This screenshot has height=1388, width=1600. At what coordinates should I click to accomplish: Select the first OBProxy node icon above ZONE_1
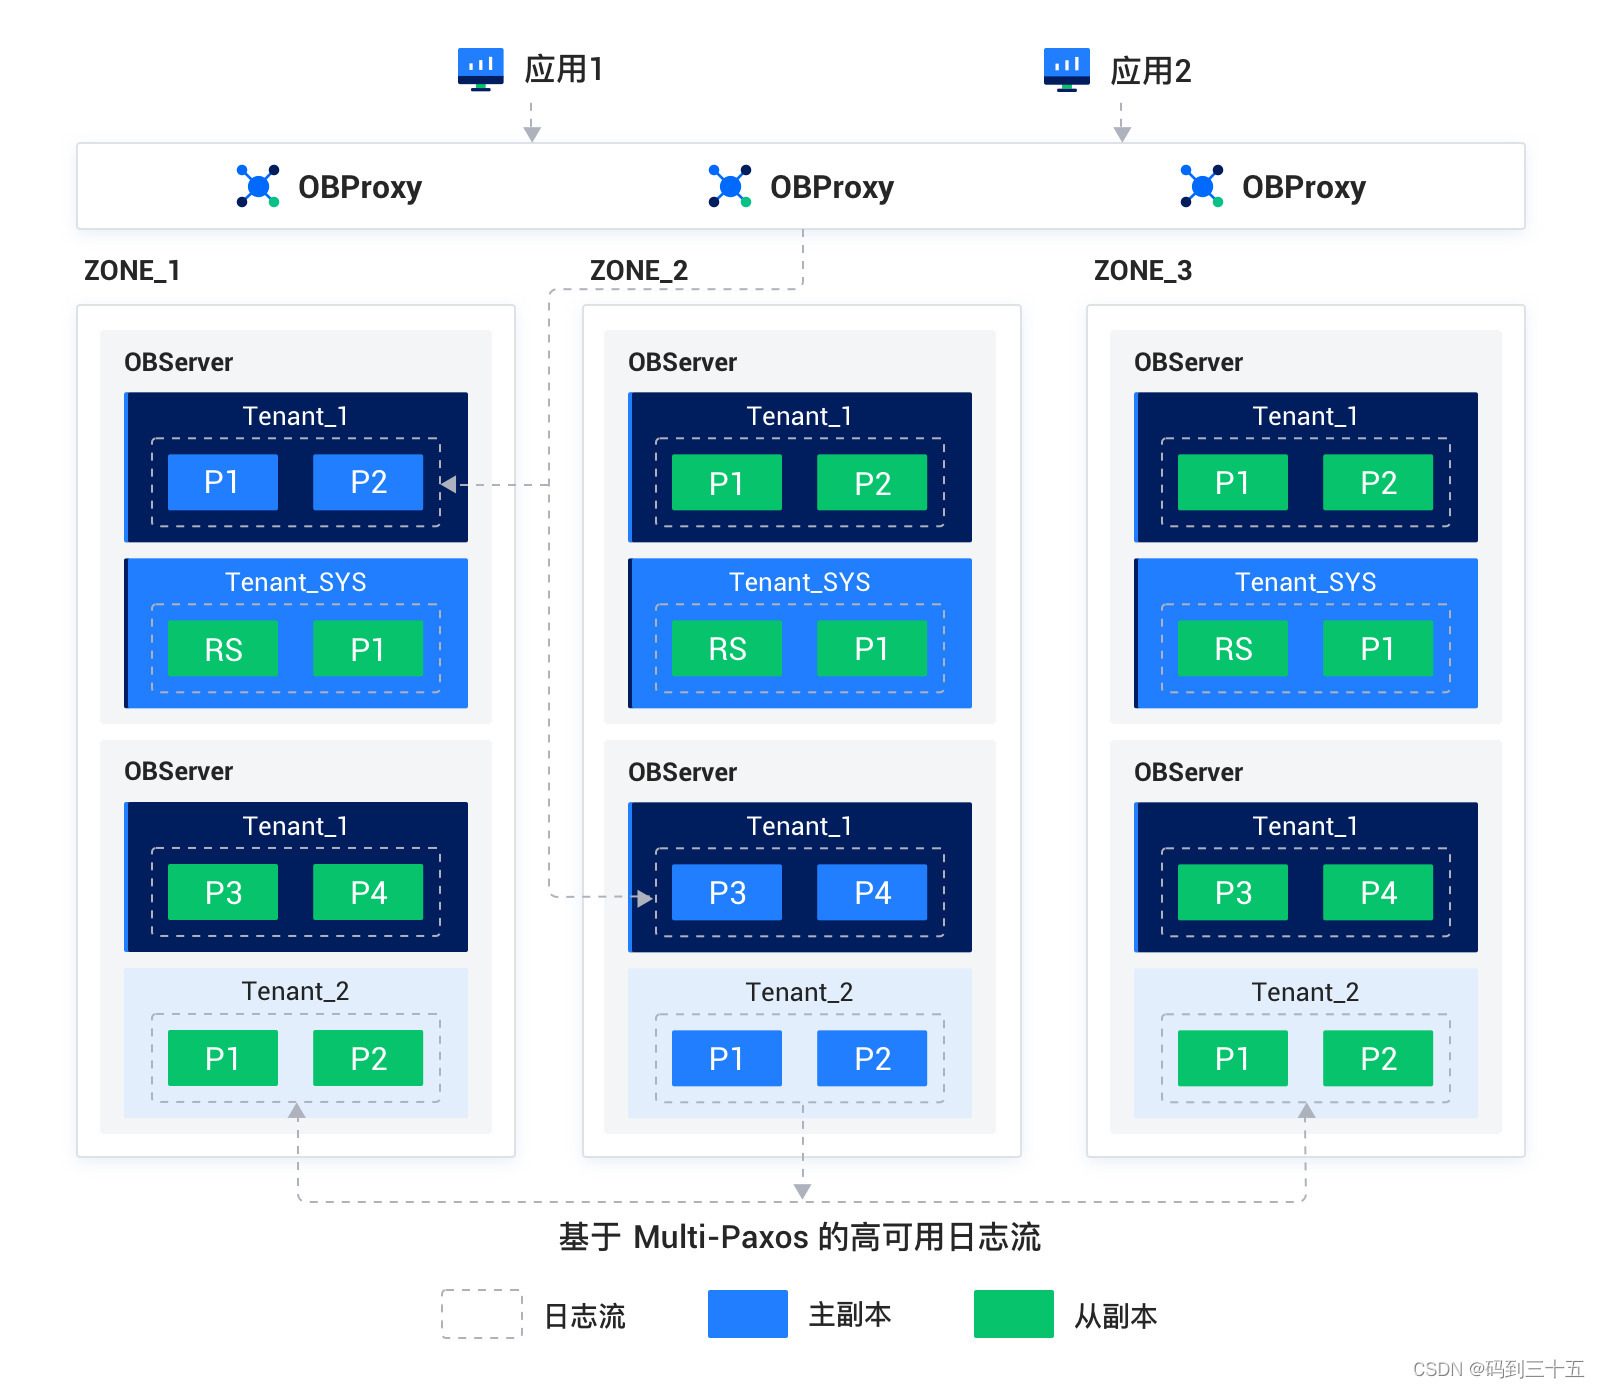[x=258, y=186]
